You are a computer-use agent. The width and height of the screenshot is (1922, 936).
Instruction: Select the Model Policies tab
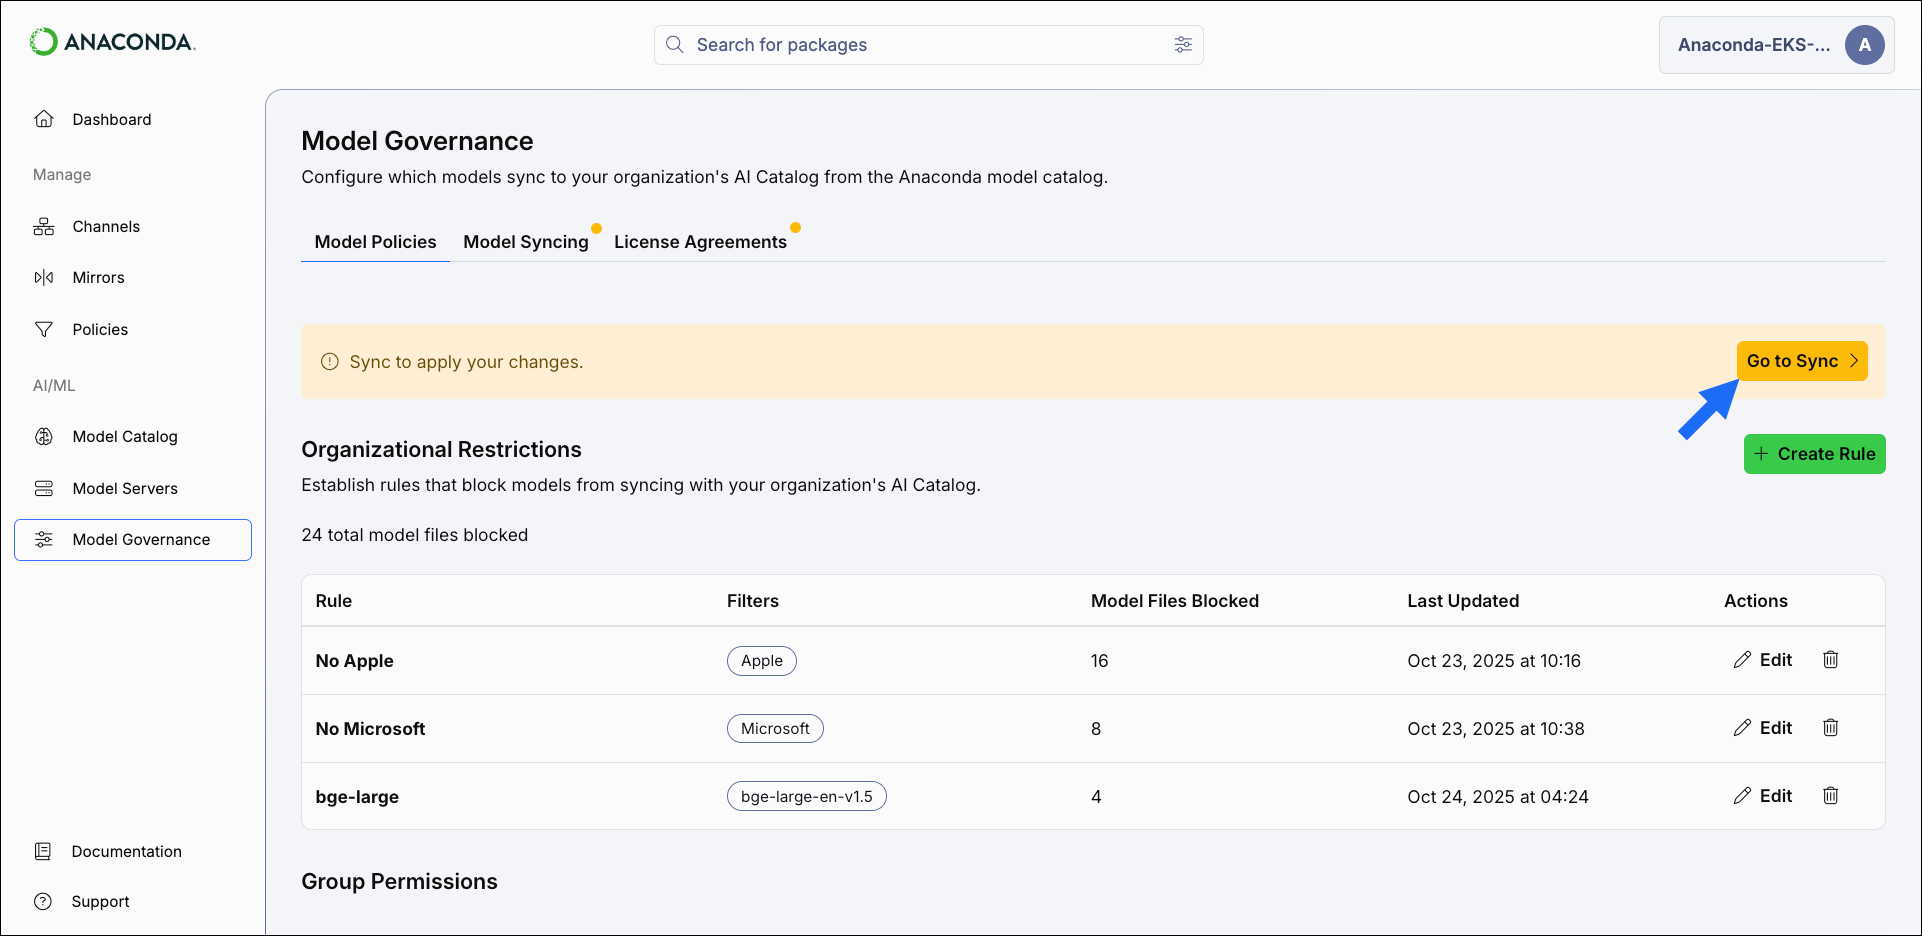pyautogui.click(x=375, y=242)
